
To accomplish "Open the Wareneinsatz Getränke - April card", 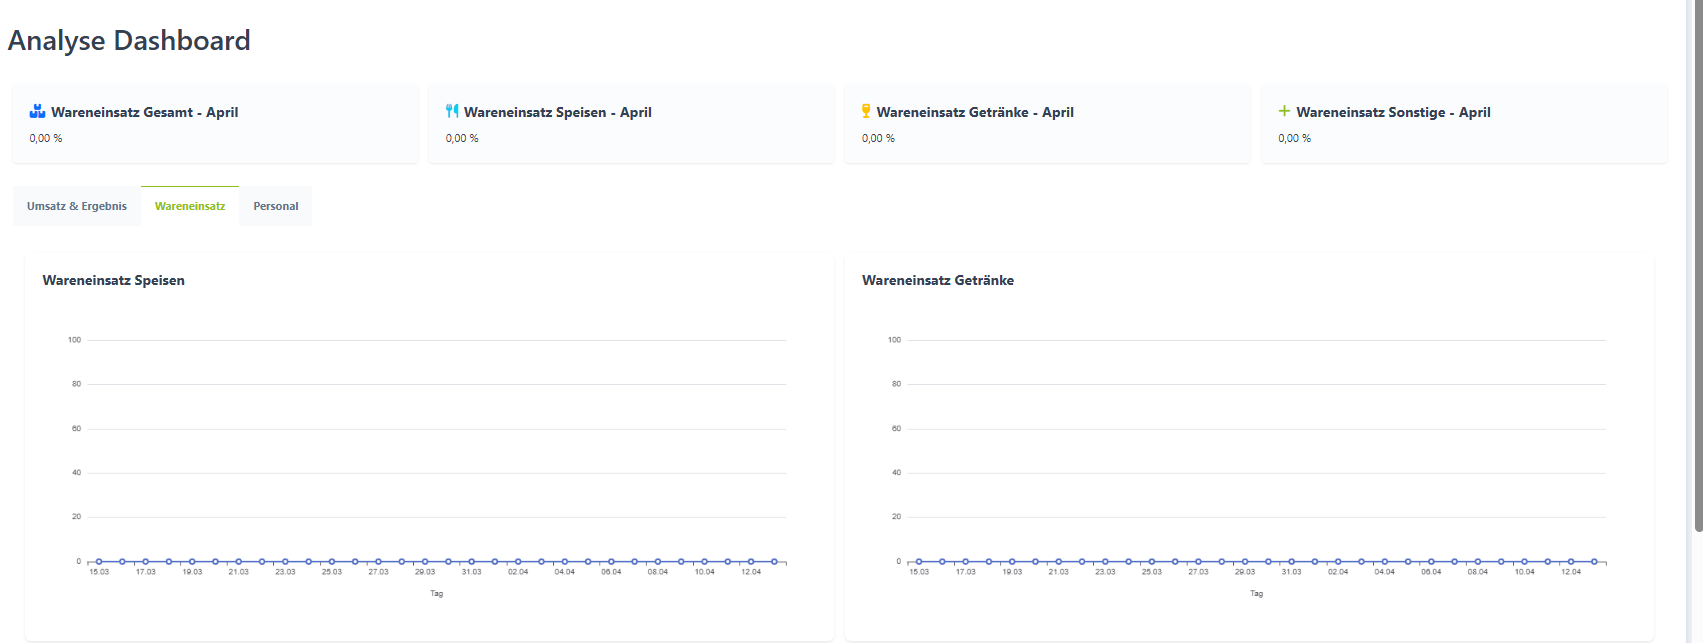I will coord(1048,124).
